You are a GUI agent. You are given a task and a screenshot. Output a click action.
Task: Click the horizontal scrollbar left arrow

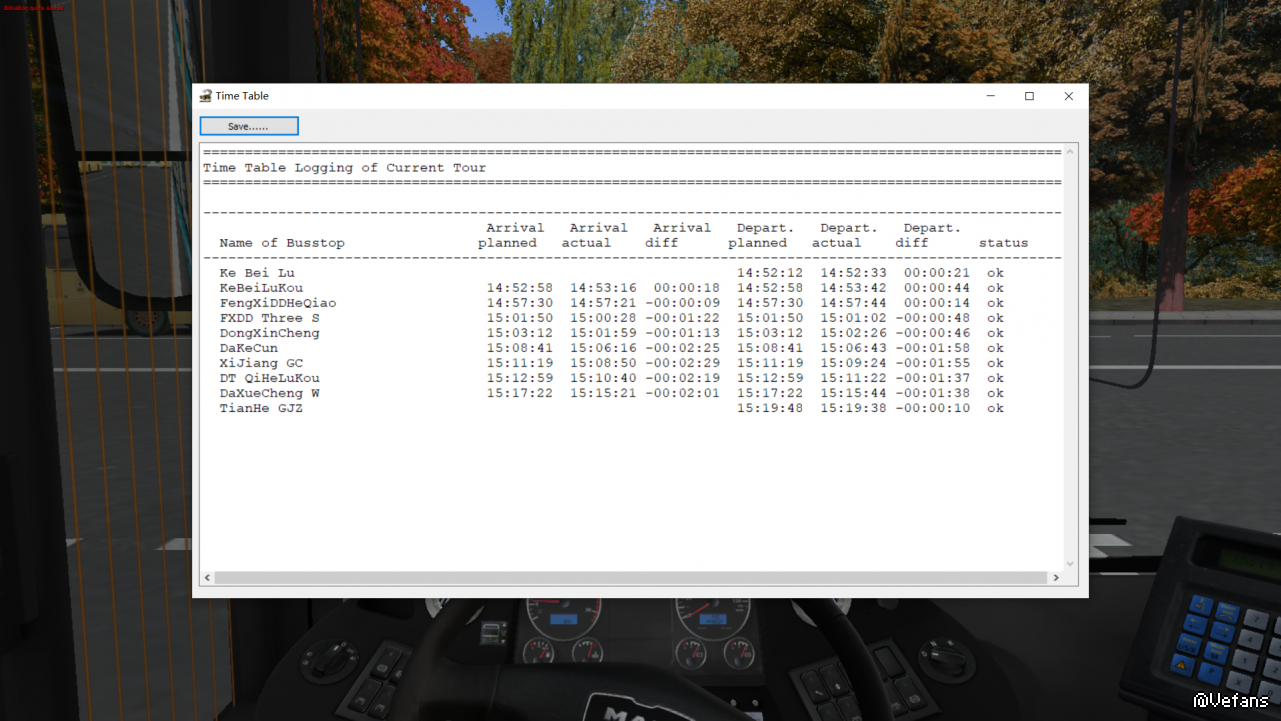(208, 578)
